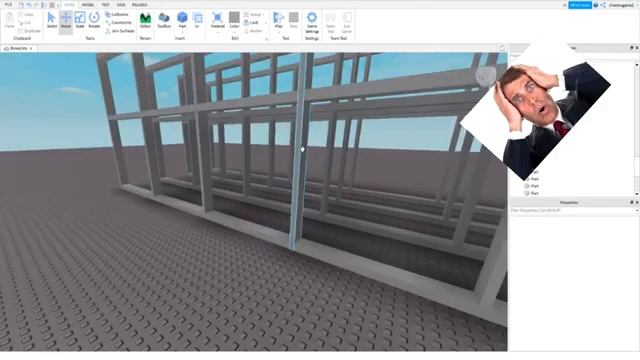The width and height of the screenshot is (640, 360).
Task: Switch to the HOME ribbon tab
Action: point(69,5)
